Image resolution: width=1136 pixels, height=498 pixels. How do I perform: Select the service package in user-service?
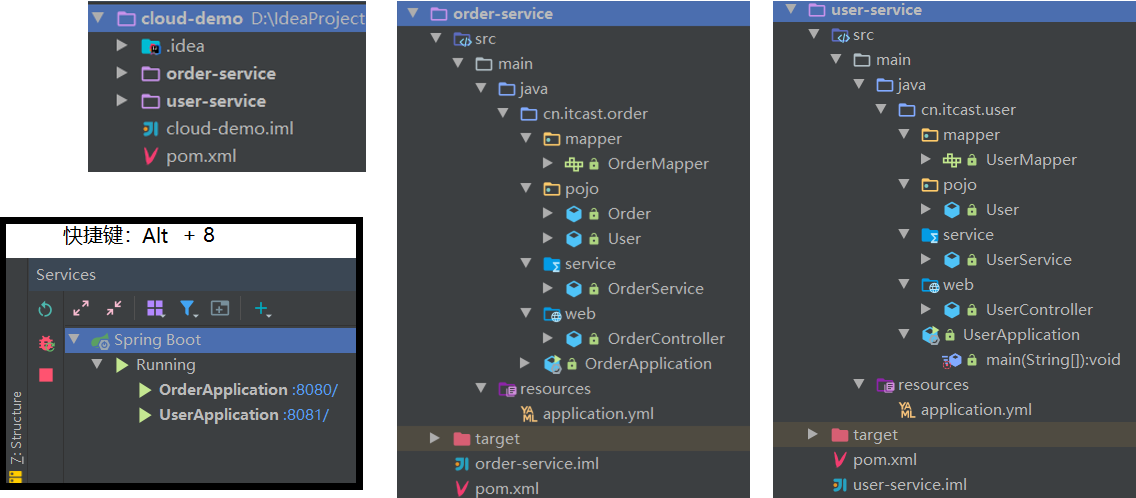coord(968,235)
